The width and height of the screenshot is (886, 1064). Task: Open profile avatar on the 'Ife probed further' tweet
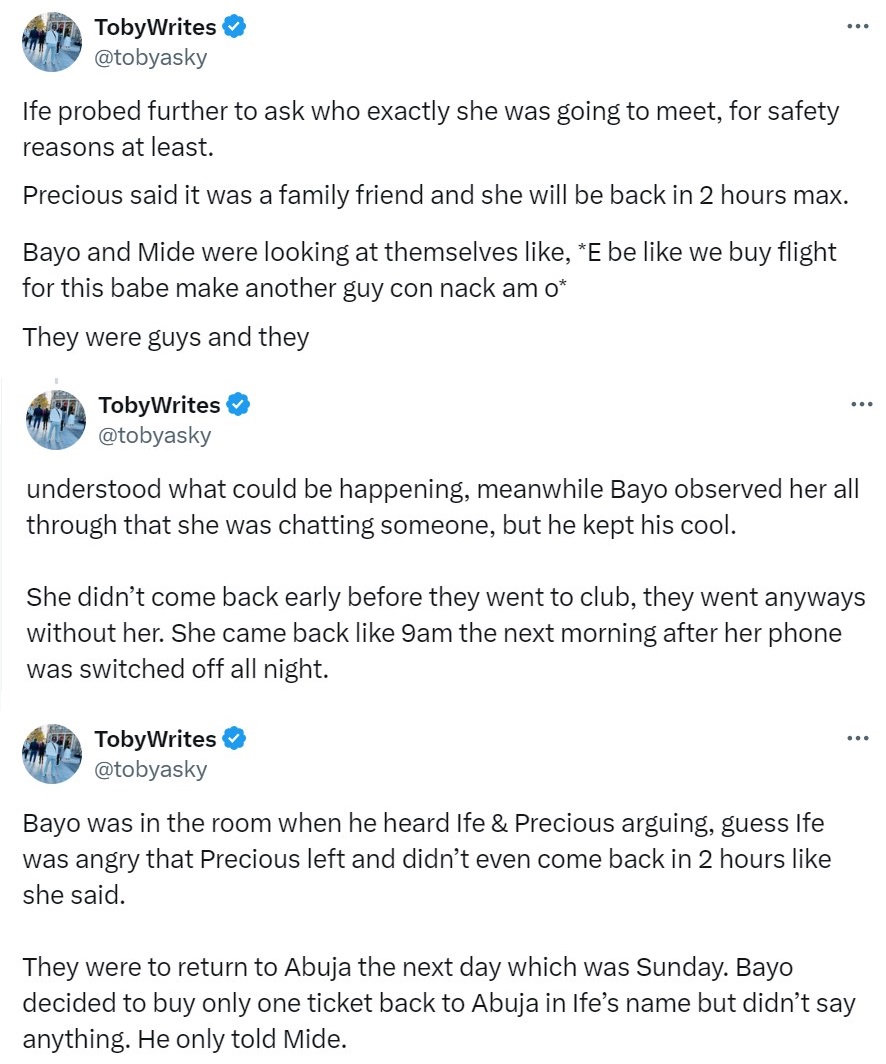pyautogui.click(x=52, y=42)
